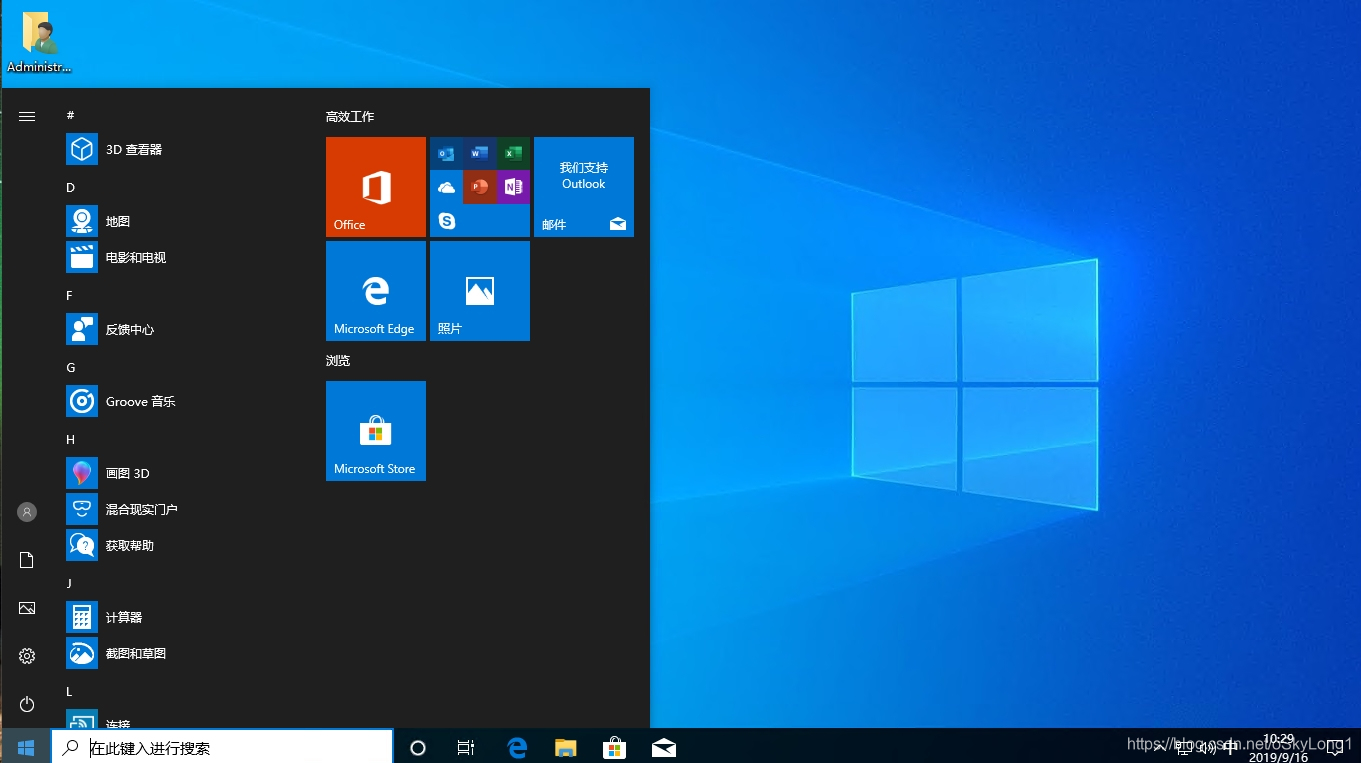Open Documents from Start sidebar icon
This screenshot has width=1361, height=763.
coord(27,560)
